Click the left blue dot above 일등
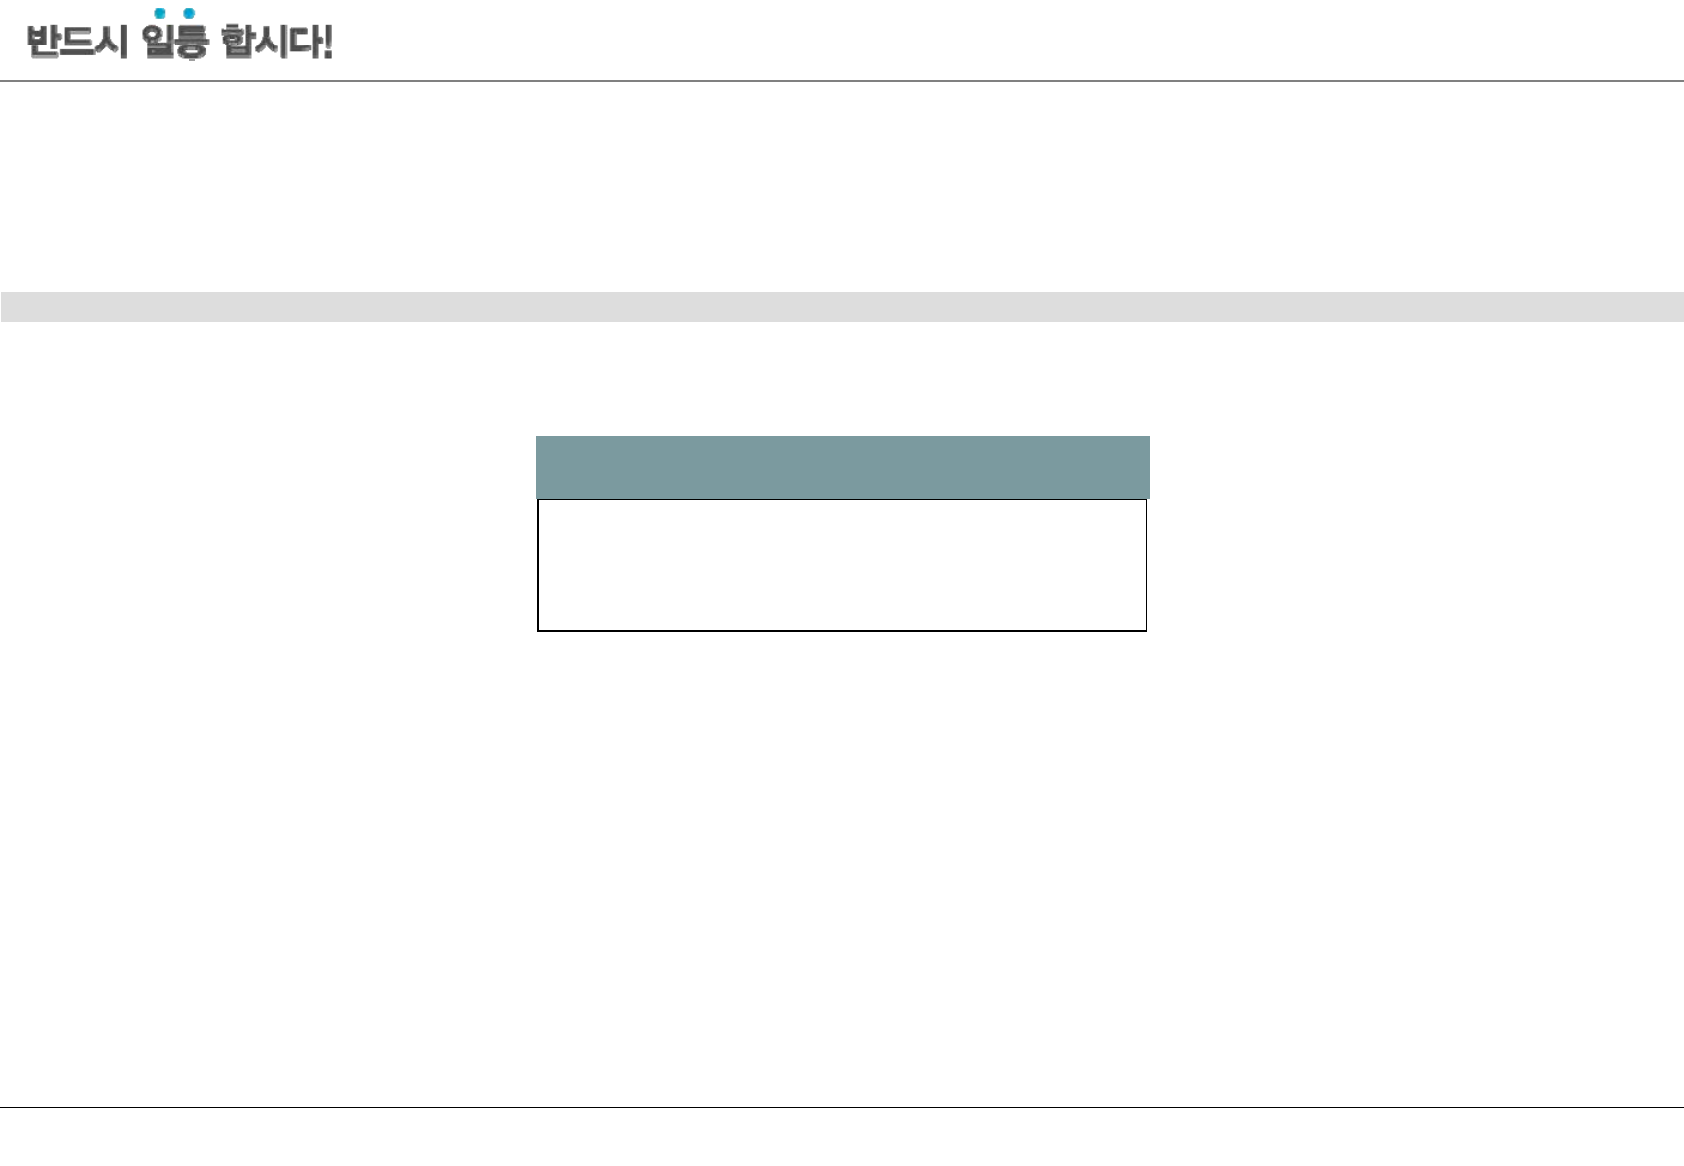1684x1166 pixels. [160, 14]
